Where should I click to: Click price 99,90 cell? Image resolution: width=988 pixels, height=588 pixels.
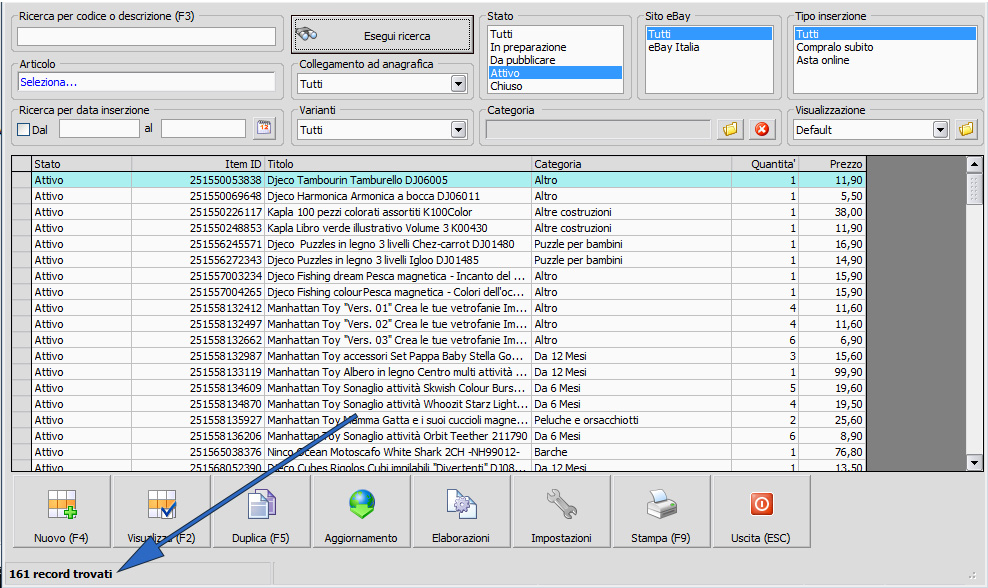coord(832,372)
